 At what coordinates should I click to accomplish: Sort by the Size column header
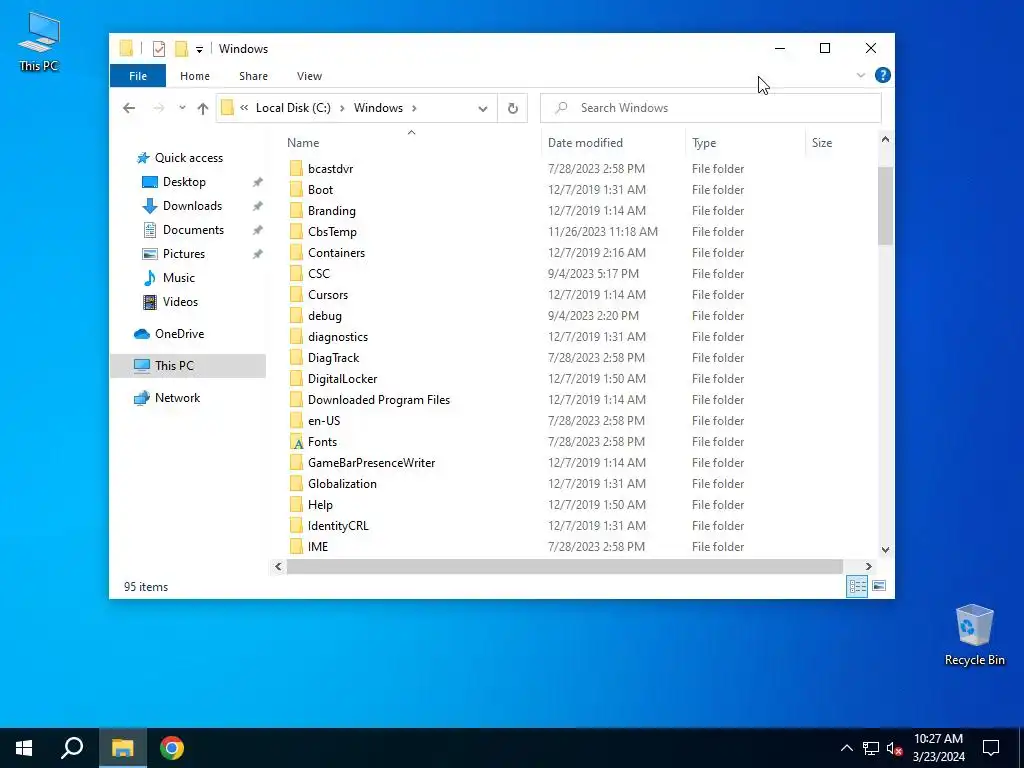click(822, 142)
